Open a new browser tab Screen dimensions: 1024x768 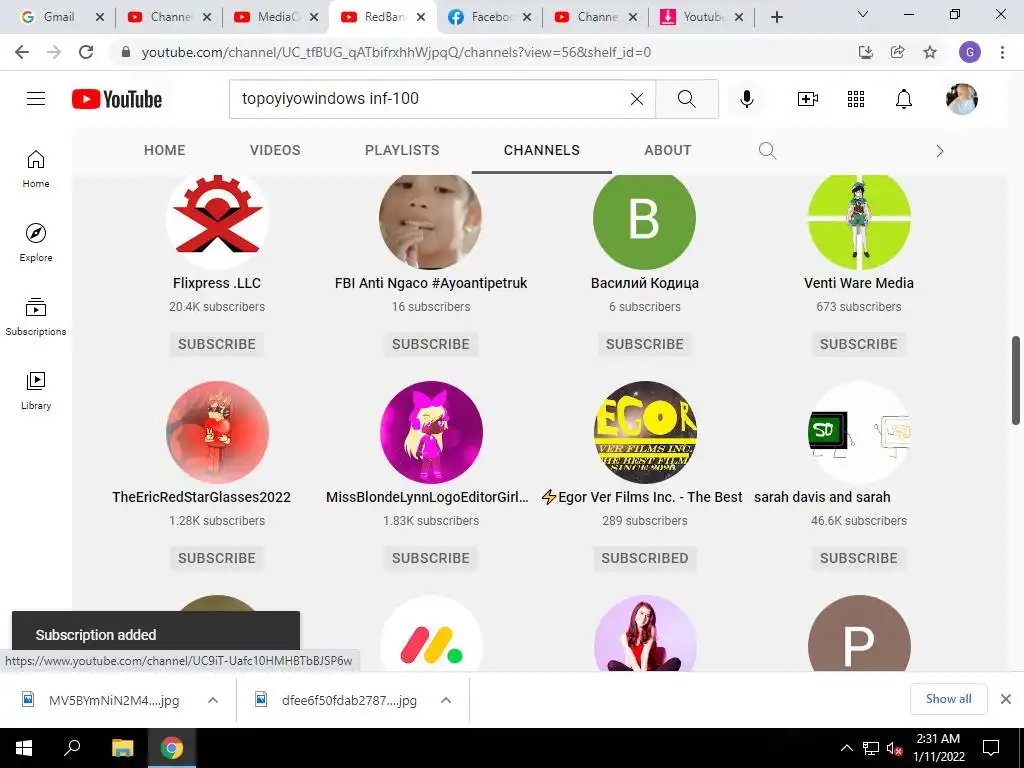click(776, 17)
